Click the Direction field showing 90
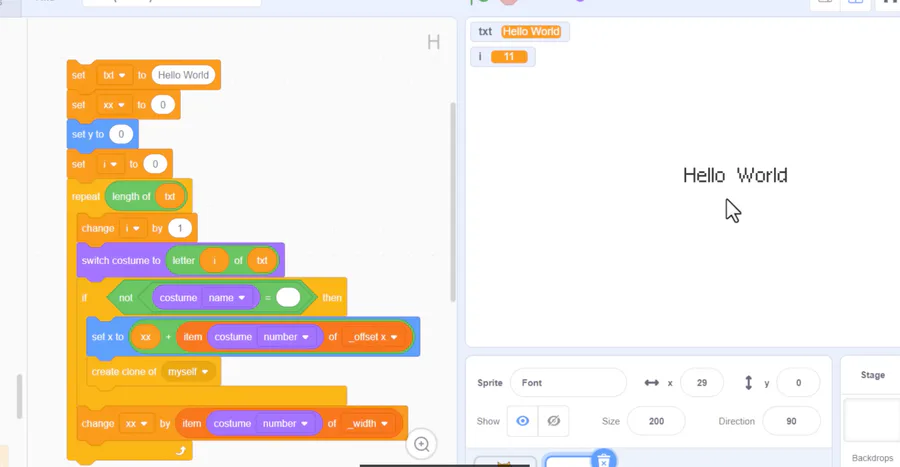The width and height of the screenshot is (900, 467). click(791, 421)
